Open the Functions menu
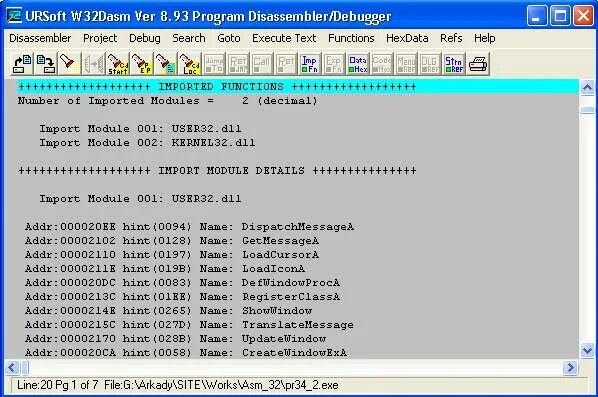 (x=351, y=38)
